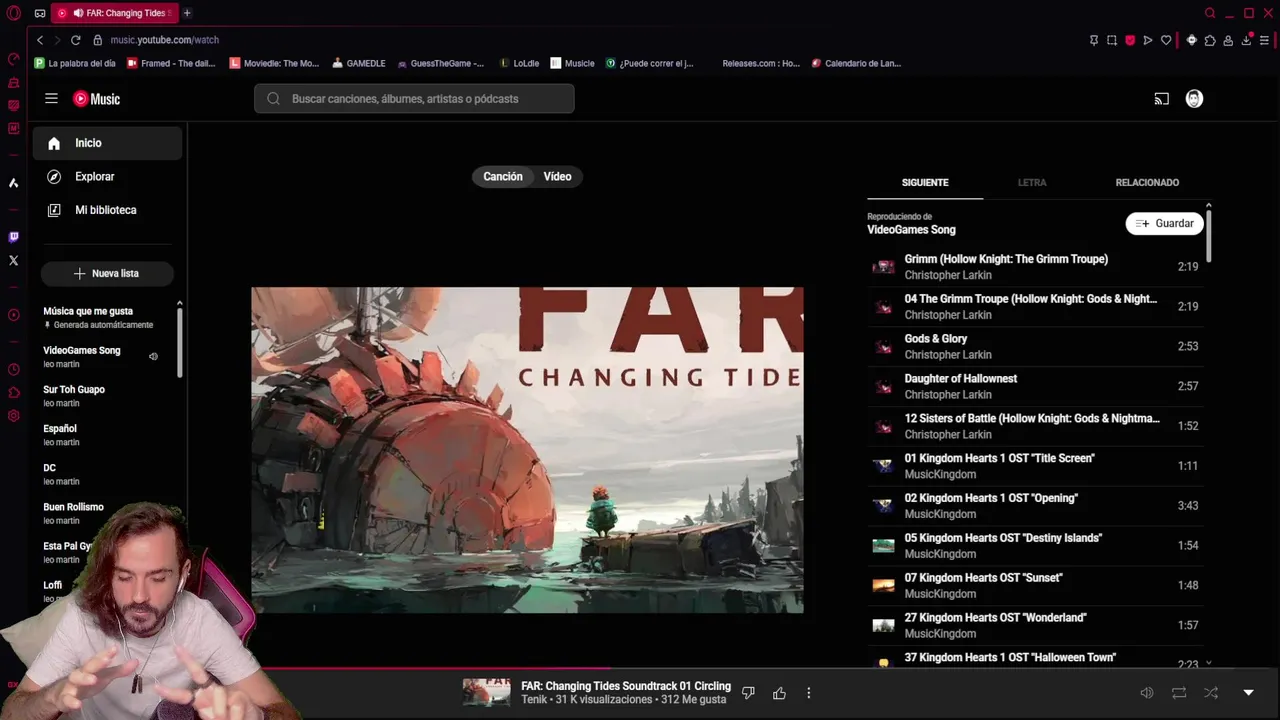Open Tenik artist link in player bar
Image resolution: width=1280 pixels, height=720 pixels.
coord(534,700)
